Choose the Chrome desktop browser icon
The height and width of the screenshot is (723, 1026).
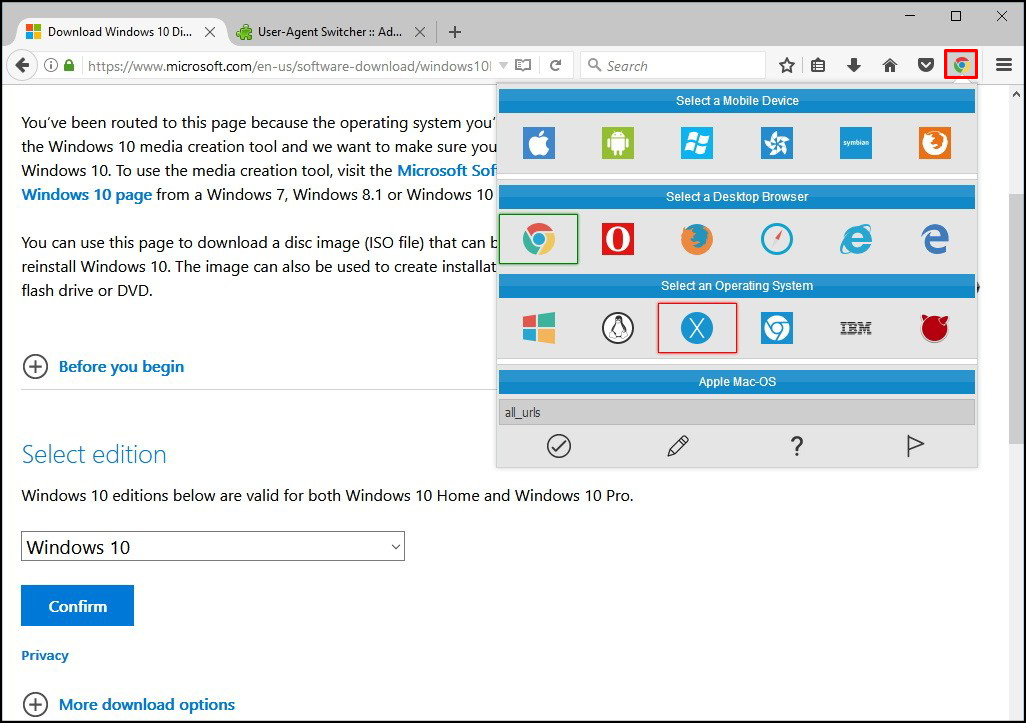tap(539, 239)
